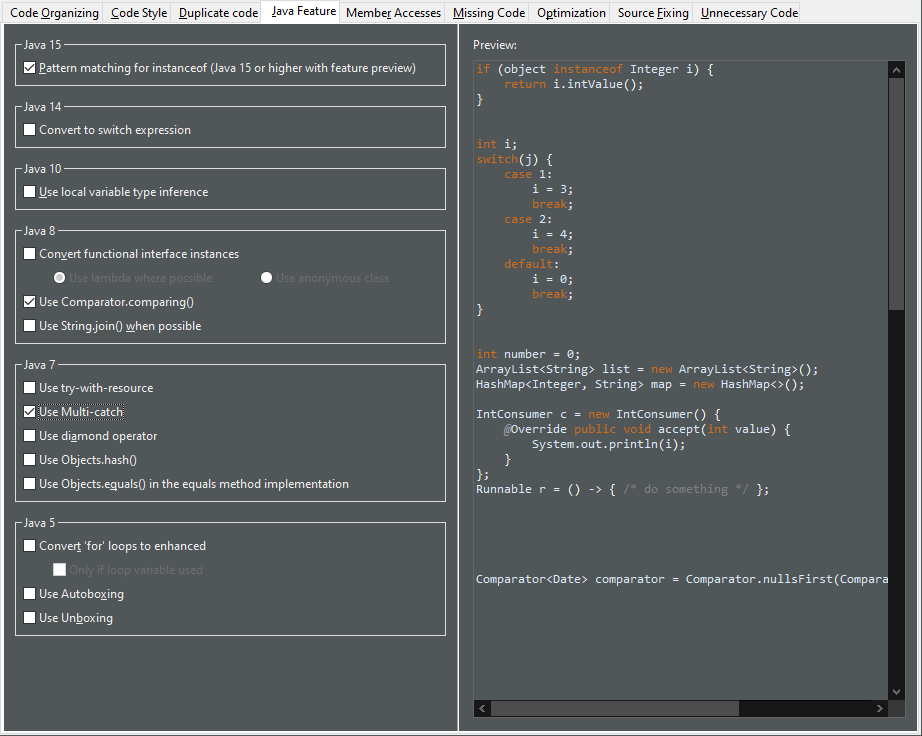922x736 pixels.
Task: Open the Code Style tab
Action: click(x=139, y=13)
